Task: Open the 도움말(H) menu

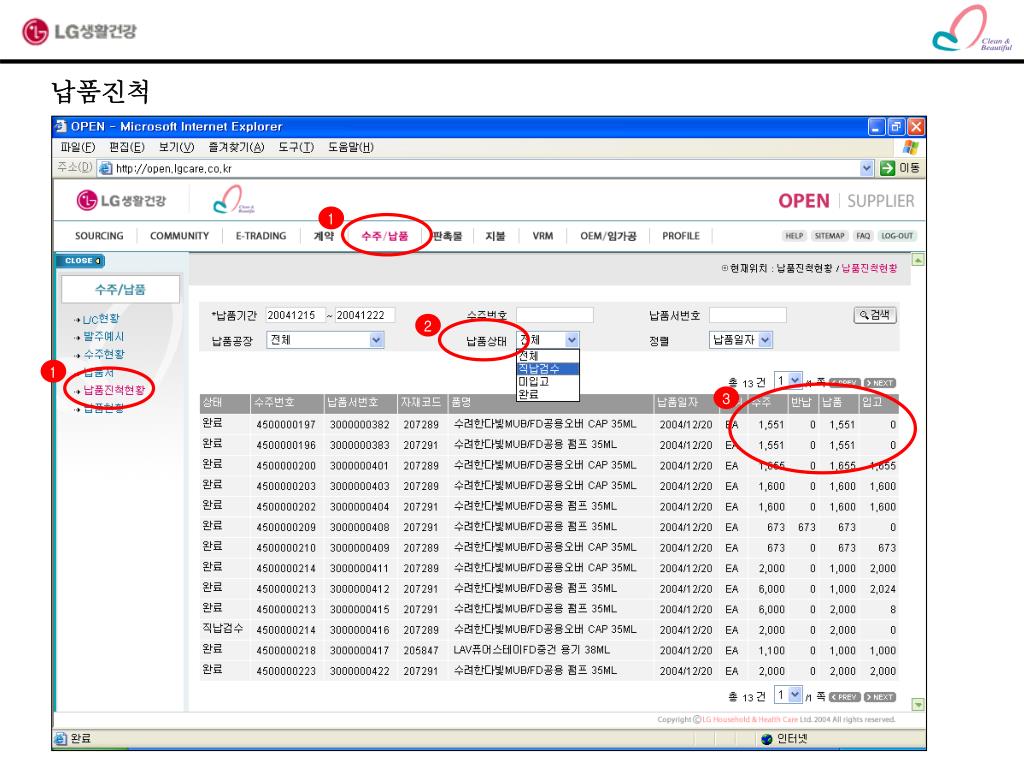Action: coord(351,147)
